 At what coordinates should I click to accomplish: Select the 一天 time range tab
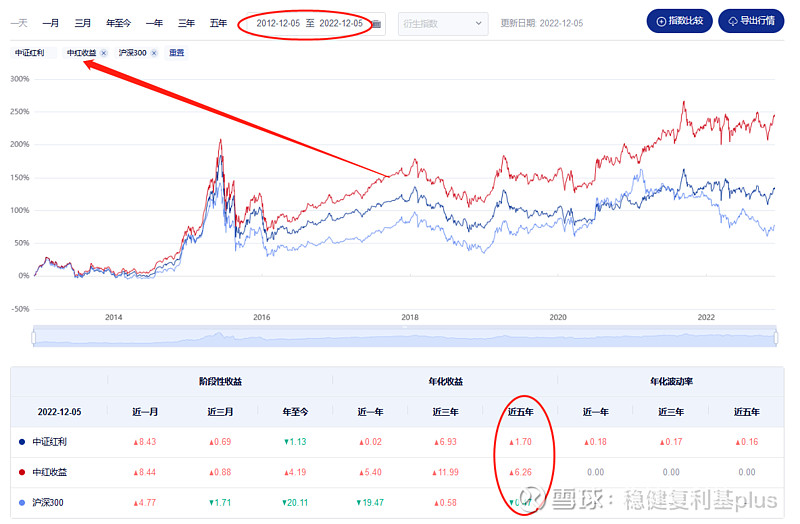click(x=19, y=23)
